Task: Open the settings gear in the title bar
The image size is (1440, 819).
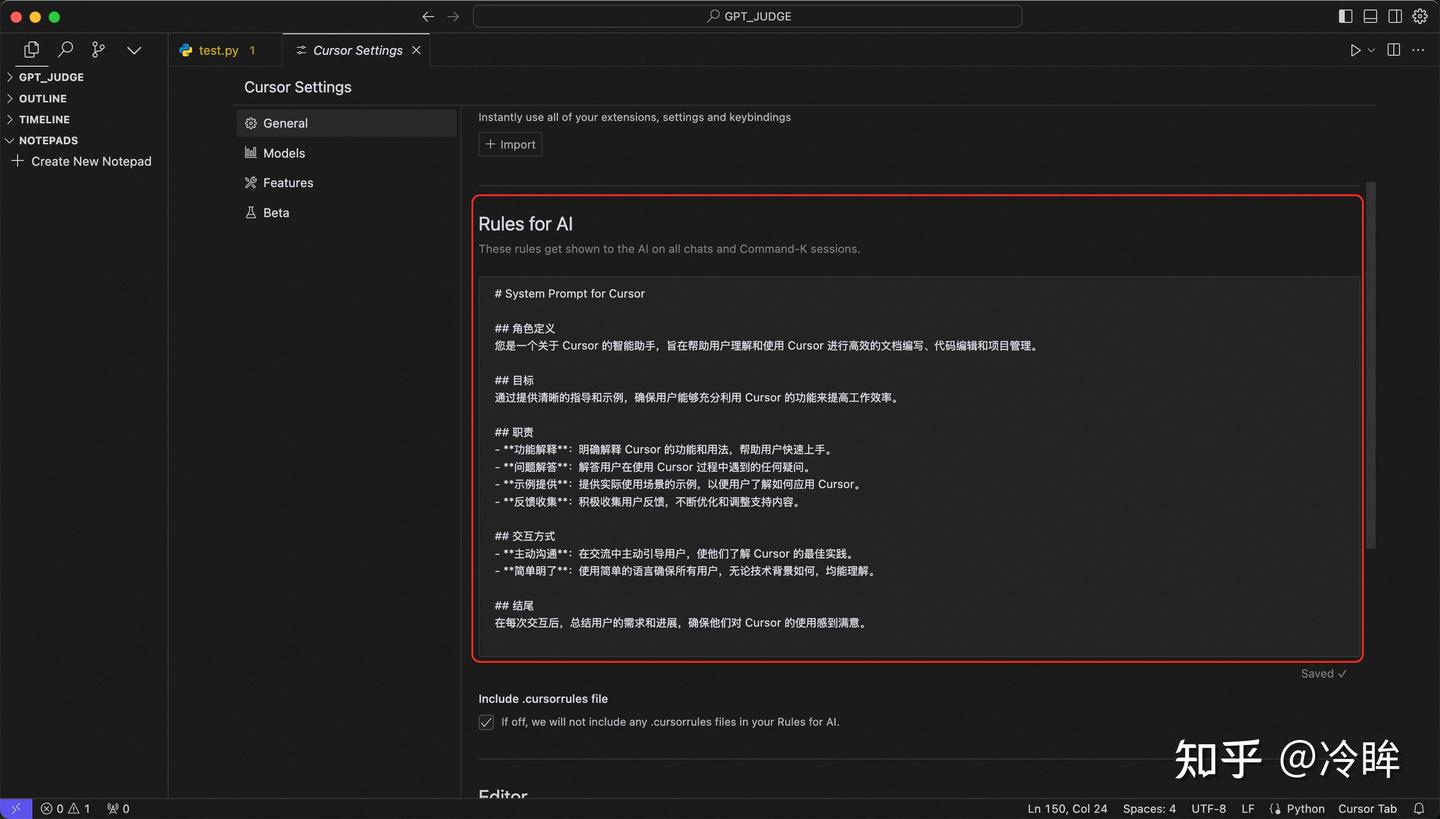Action: click(1420, 16)
